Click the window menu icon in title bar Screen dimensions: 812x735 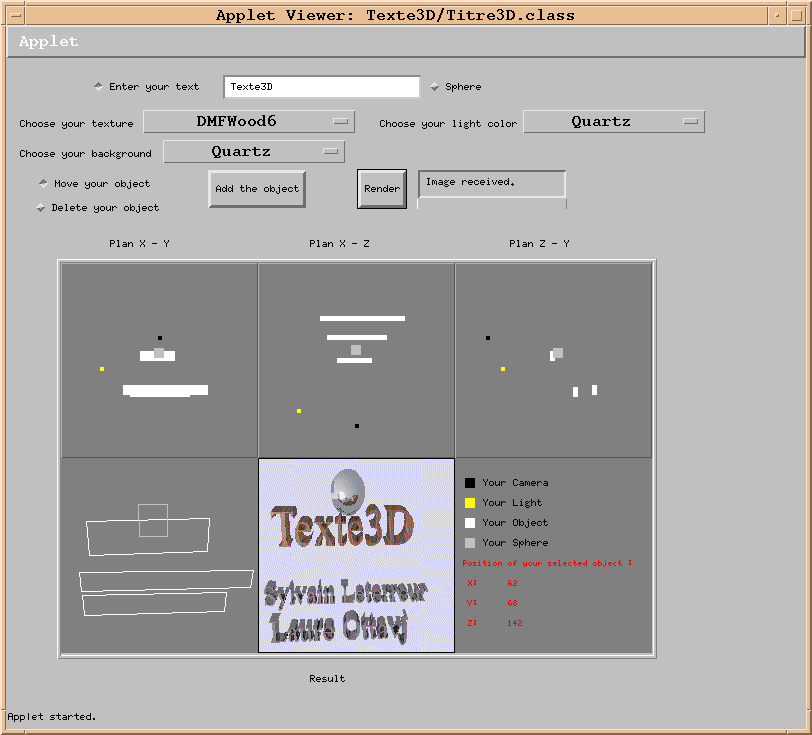point(15,15)
